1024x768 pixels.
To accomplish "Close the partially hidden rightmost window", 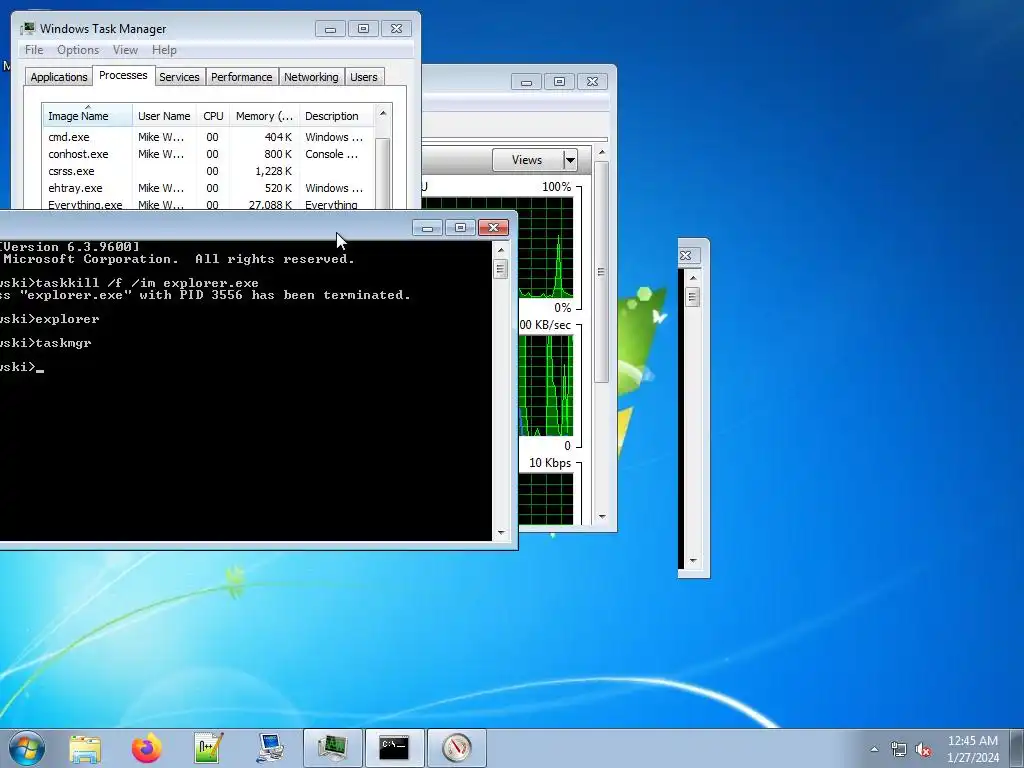I will pyautogui.click(x=688, y=255).
